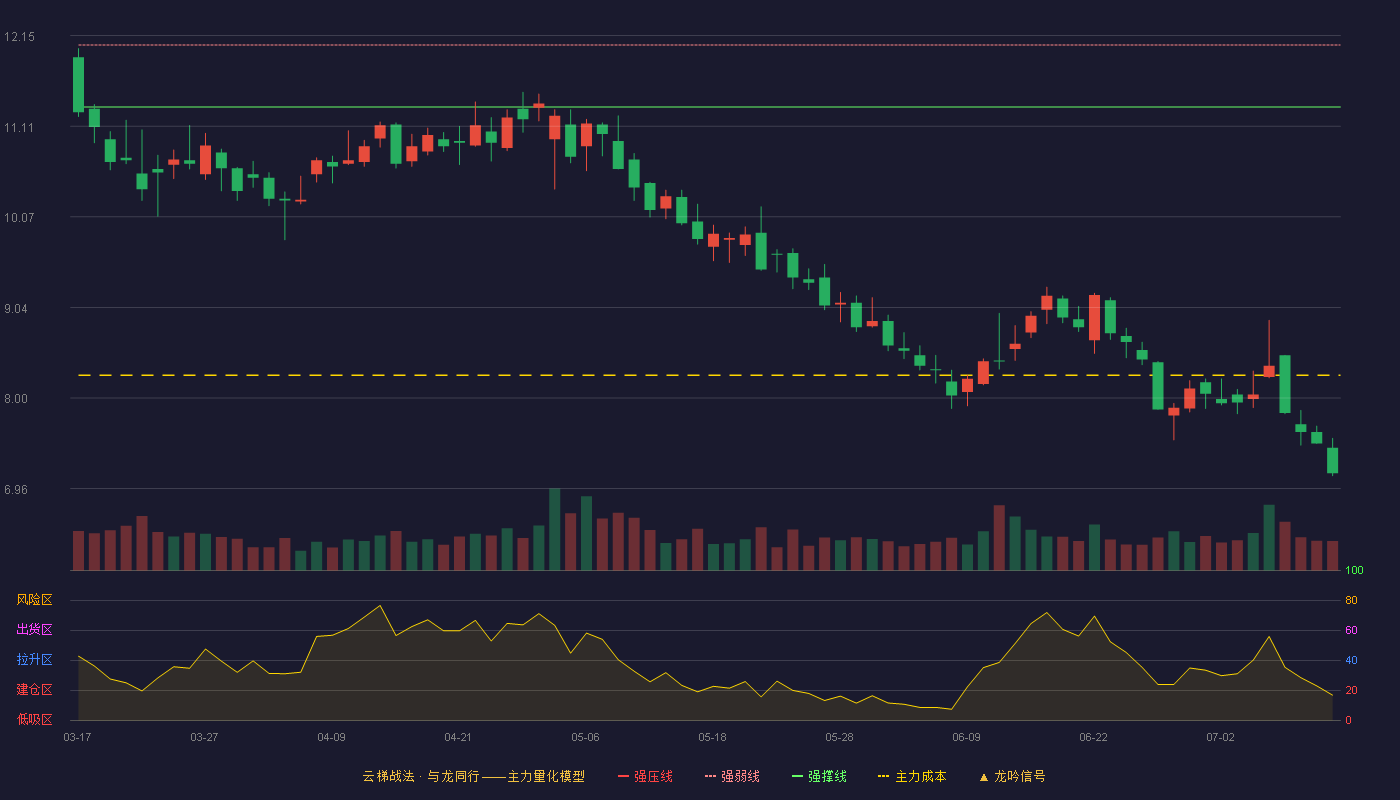This screenshot has height=800, width=1400.
Task: Toggle the 强撑线 legend entry
Action: [x=819, y=776]
